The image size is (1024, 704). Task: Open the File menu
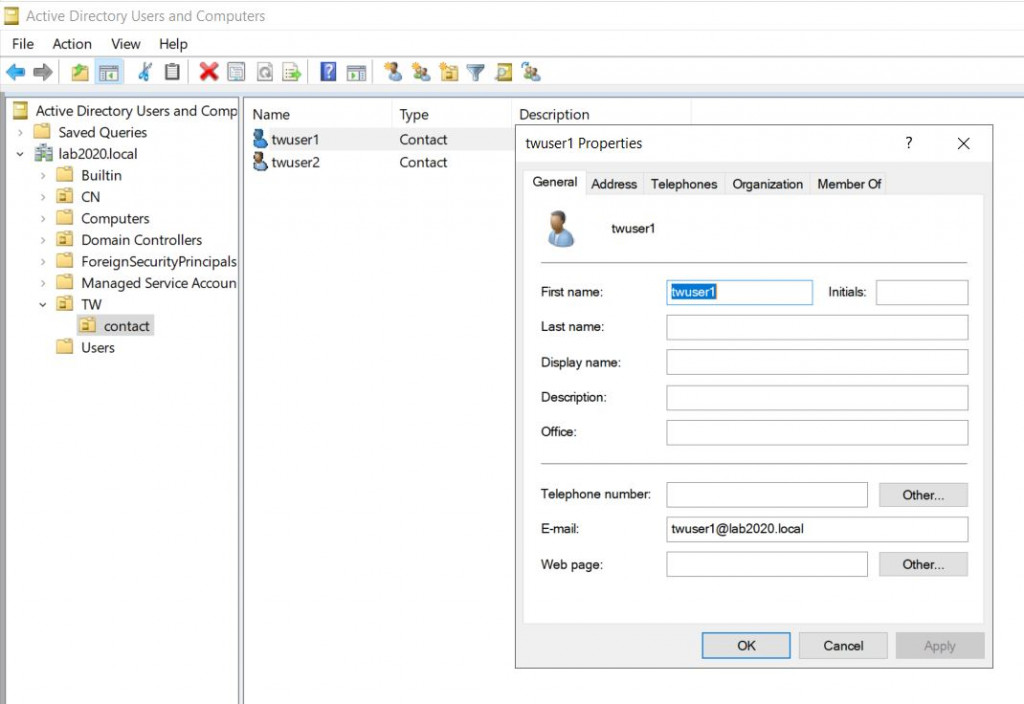(23, 44)
